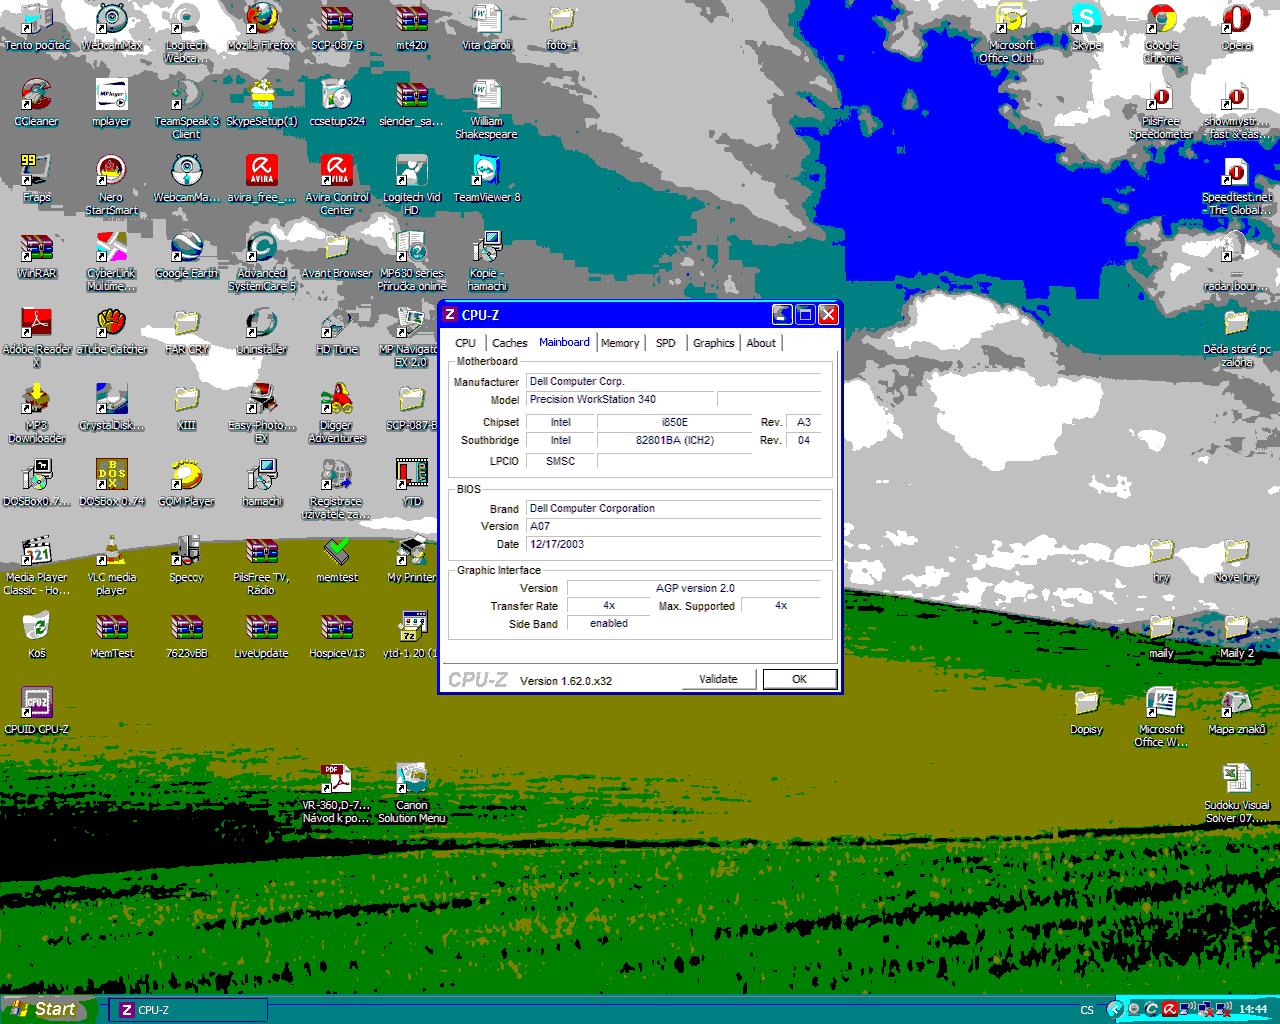Click the 'AGP version 2.0' text
Viewport: 1280px width, 1024px height.
pos(695,588)
